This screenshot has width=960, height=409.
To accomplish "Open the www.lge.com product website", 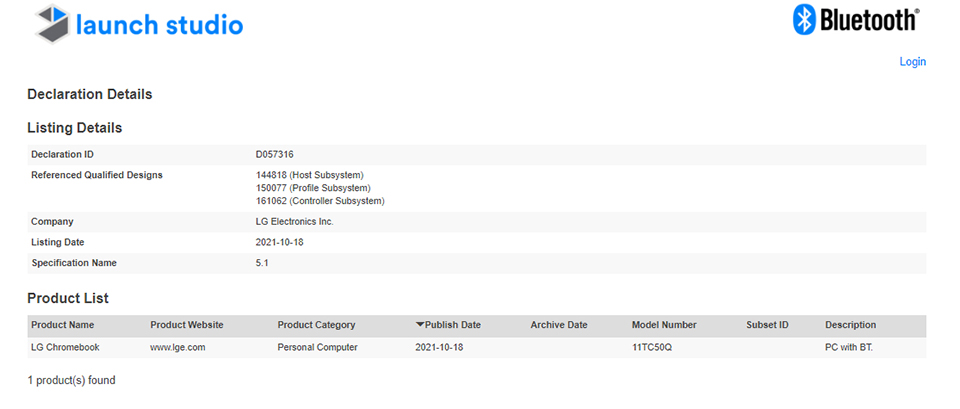I will pos(178,347).
